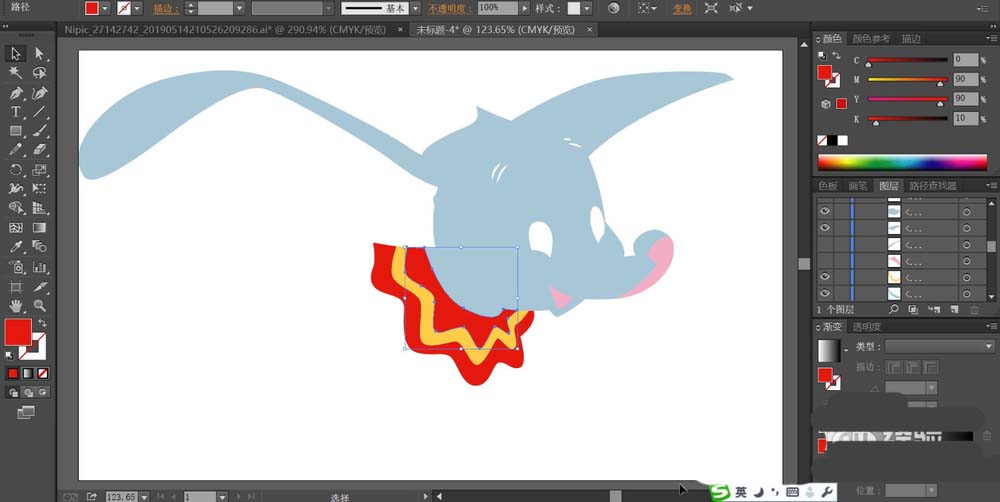
Task: Select the Type tool
Action: click(x=16, y=112)
